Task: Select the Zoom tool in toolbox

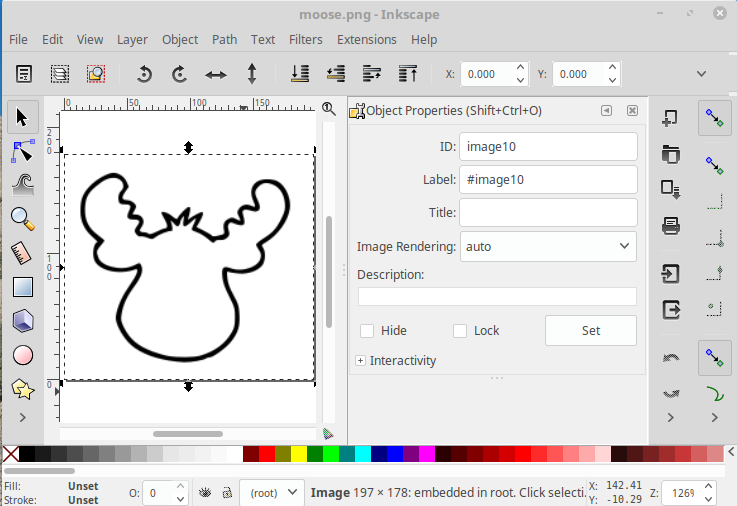Action: [22, 218]
